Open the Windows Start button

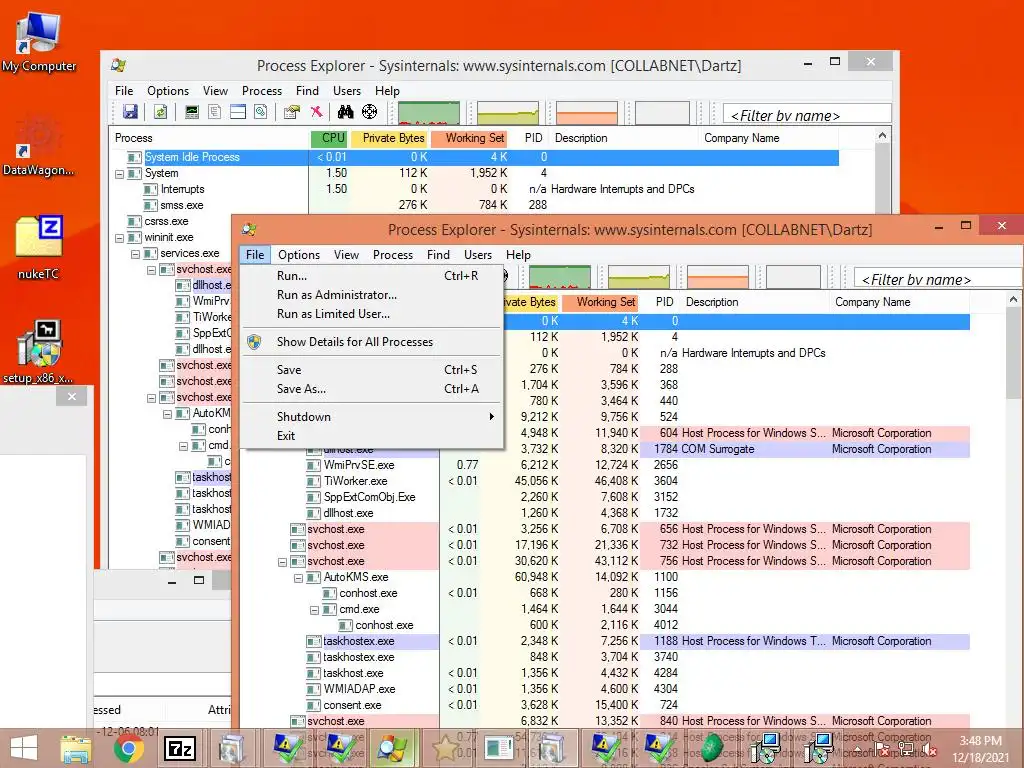(x=24, y=748)
